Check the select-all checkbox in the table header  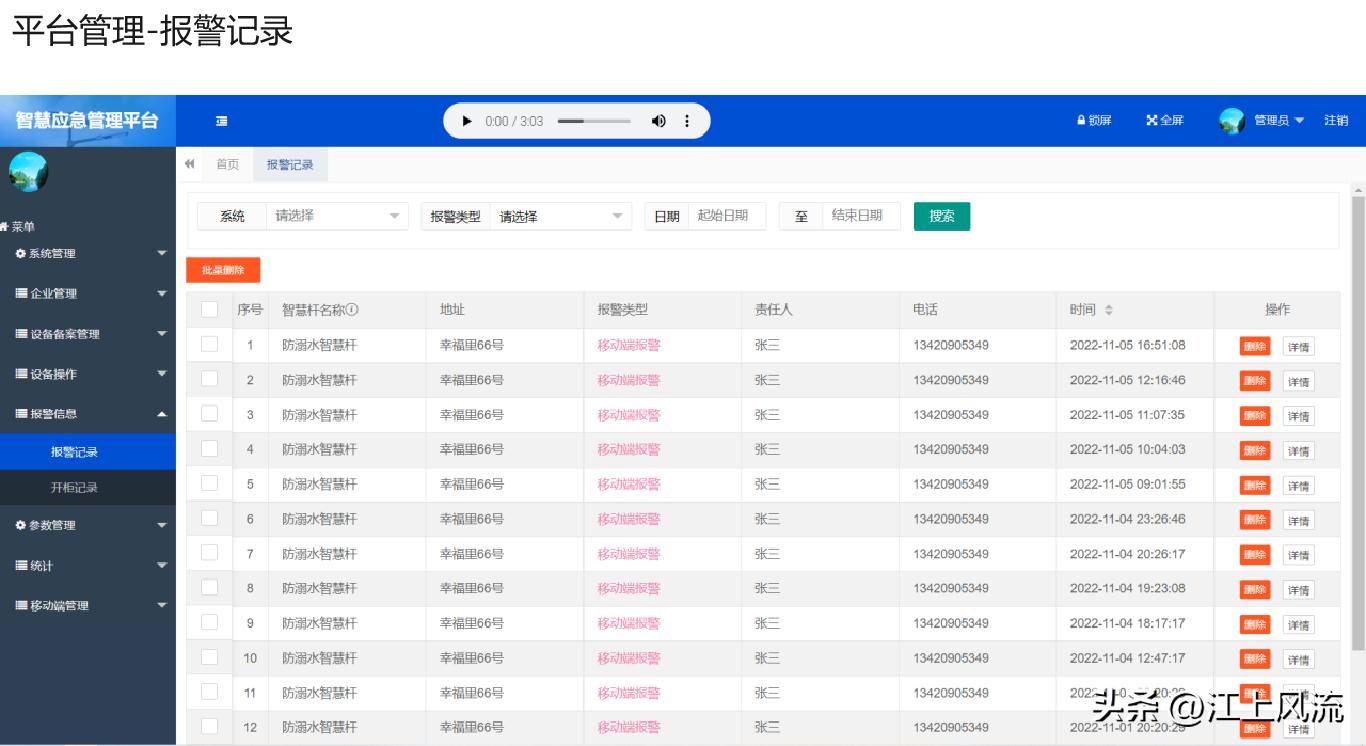coord(209,310)
